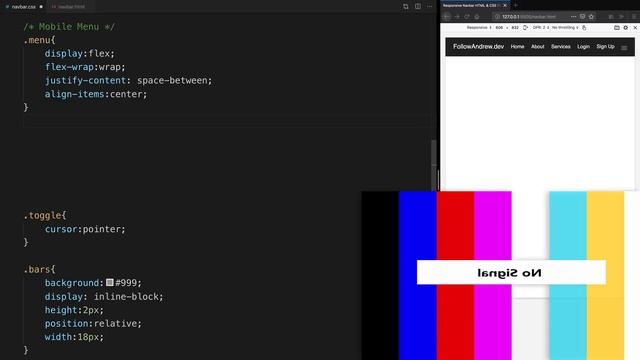Click the 'display: inline-block;' line
The height and width of the screenshot is (360, 640).
[104, 296]
